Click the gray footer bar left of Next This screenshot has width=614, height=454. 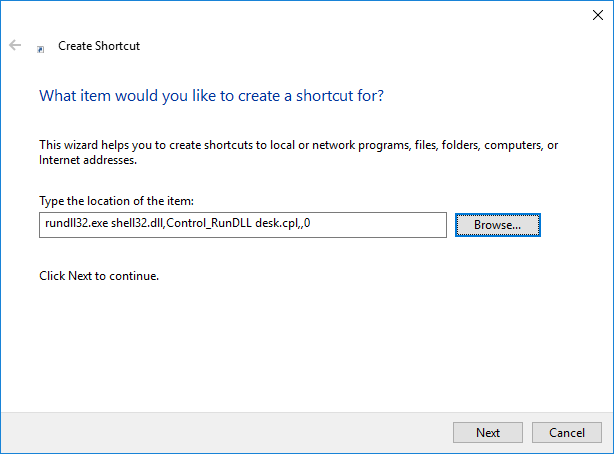coord(226,432)
